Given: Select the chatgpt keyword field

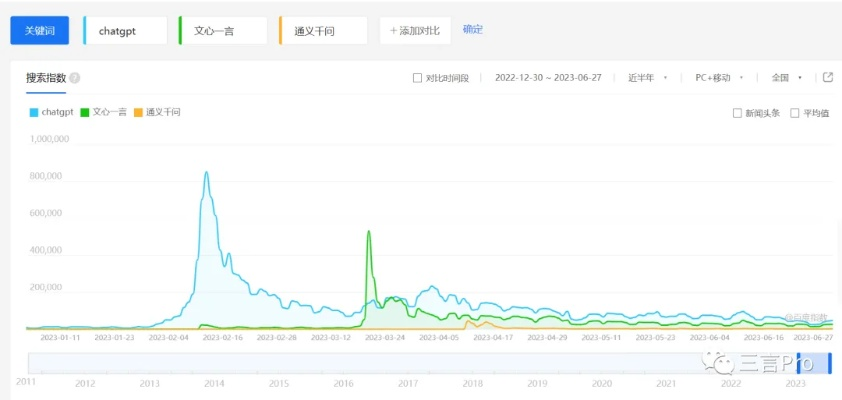Looking at the screenshot, I should [x=125, y=31].
